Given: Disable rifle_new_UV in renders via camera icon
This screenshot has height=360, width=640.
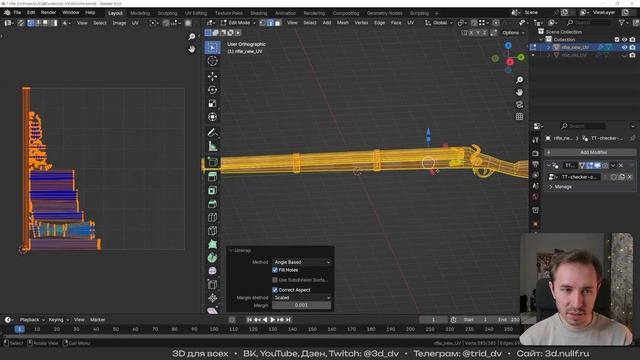Looking at the screenshot, I should coord(632,47).
